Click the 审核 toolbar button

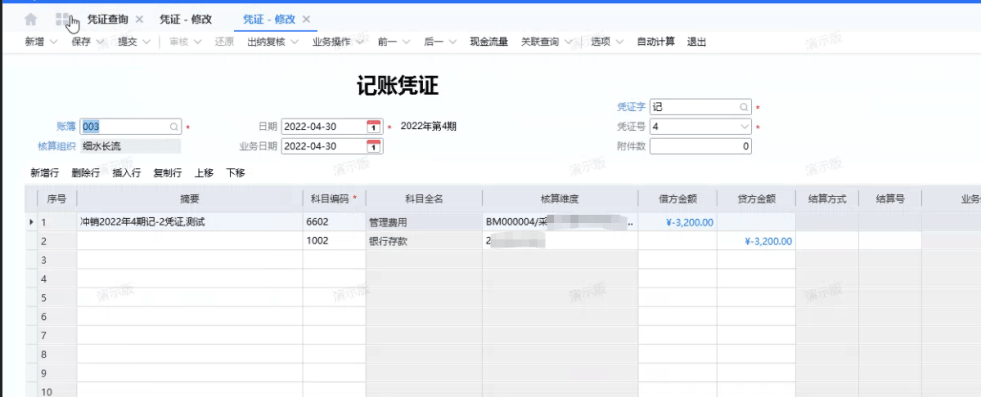[179, 42]
